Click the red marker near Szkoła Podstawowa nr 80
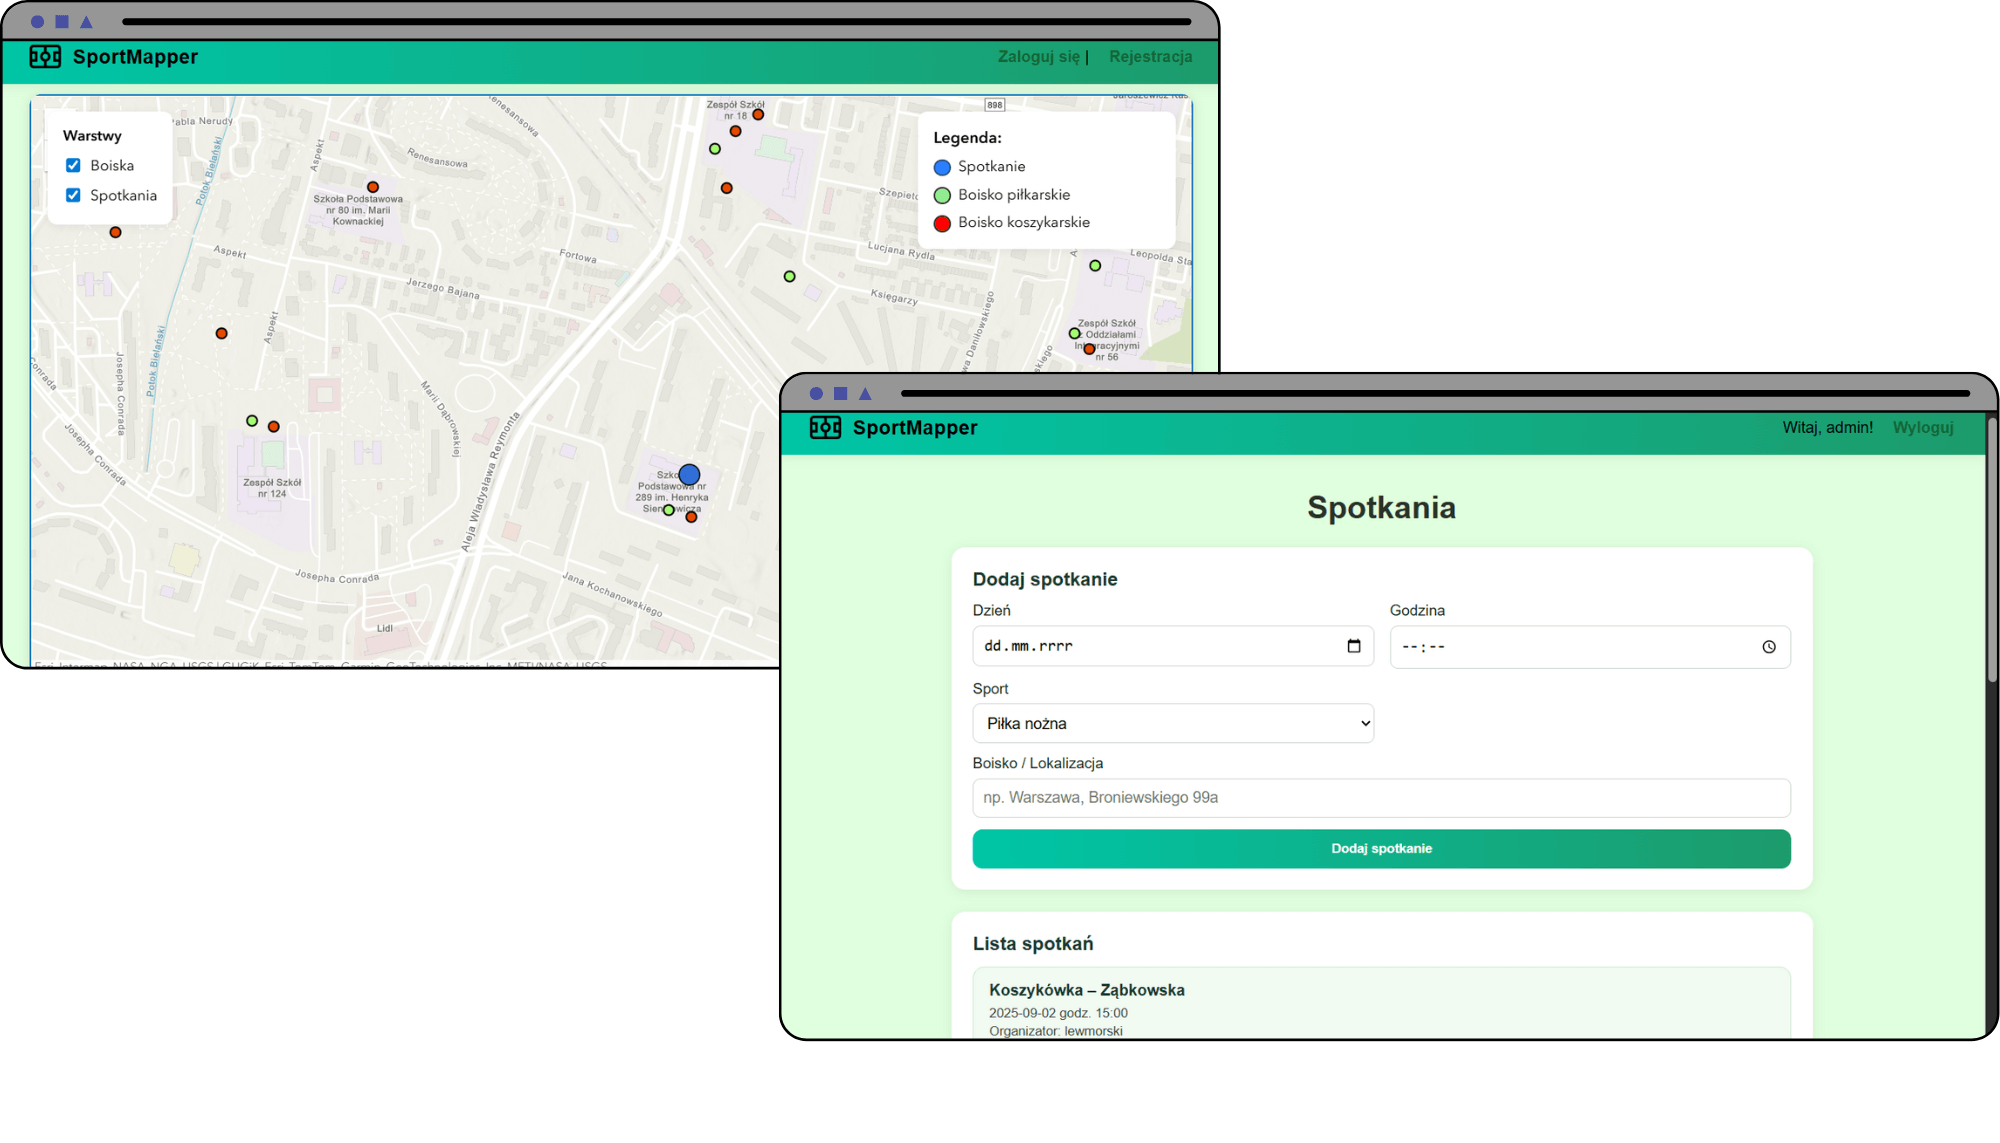This screenshot has height=1143, width=2000. point(373,187)
